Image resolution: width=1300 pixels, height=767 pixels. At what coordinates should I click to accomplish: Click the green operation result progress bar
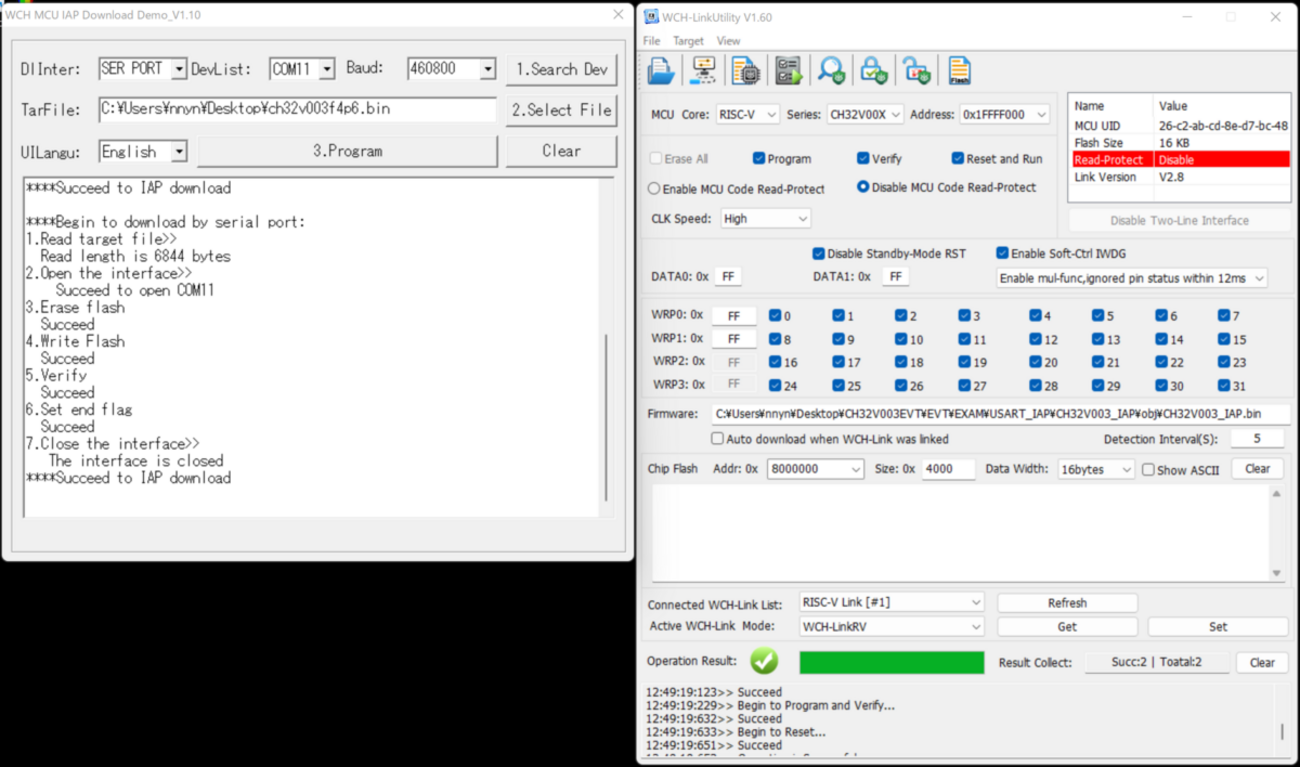coord(891,662)
